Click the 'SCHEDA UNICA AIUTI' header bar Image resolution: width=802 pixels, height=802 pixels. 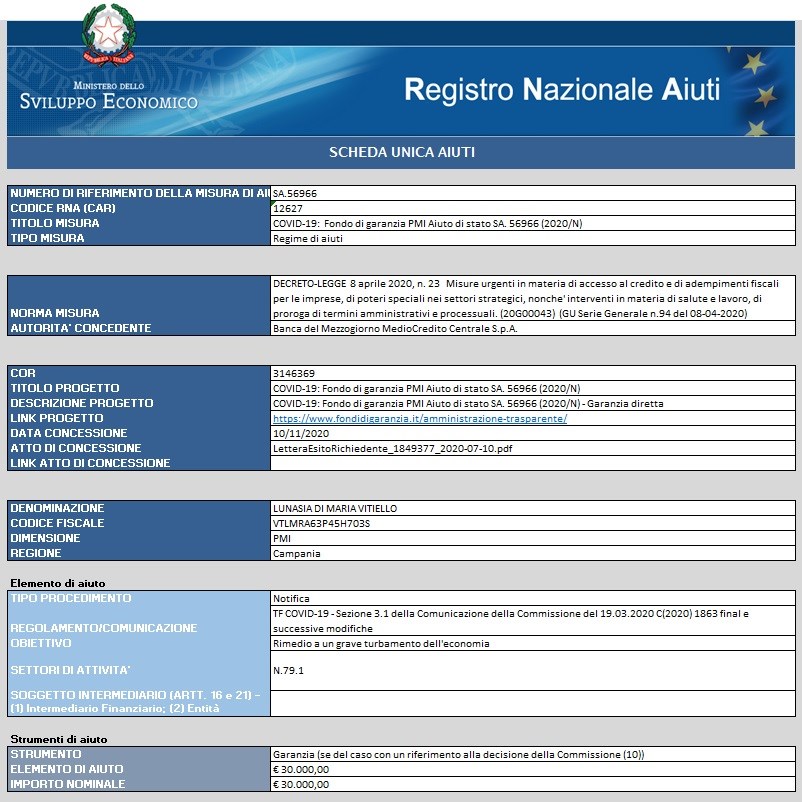[402, 152]
